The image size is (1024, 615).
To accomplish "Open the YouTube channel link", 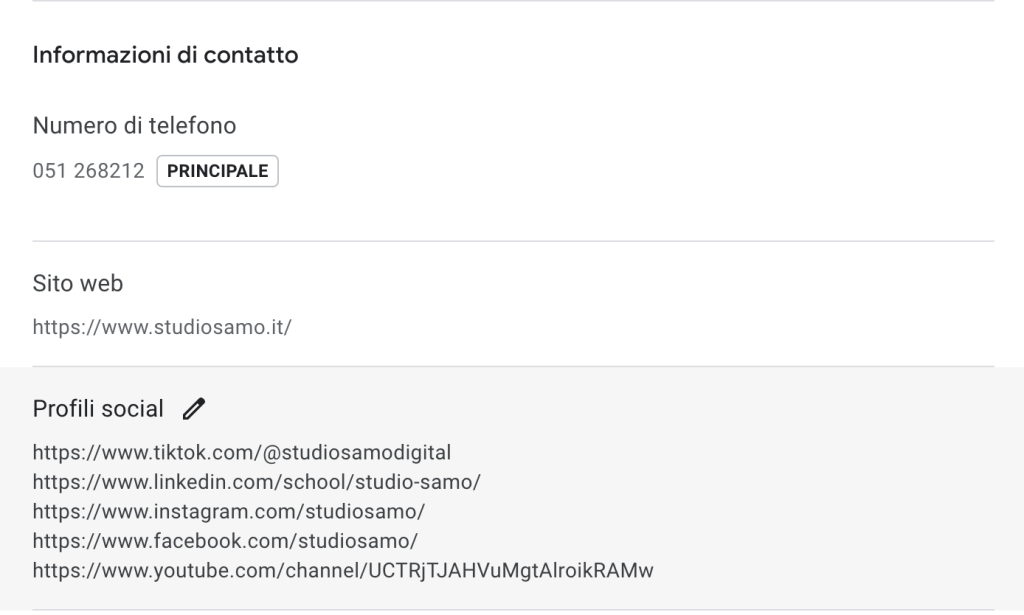I will (343, 571).
